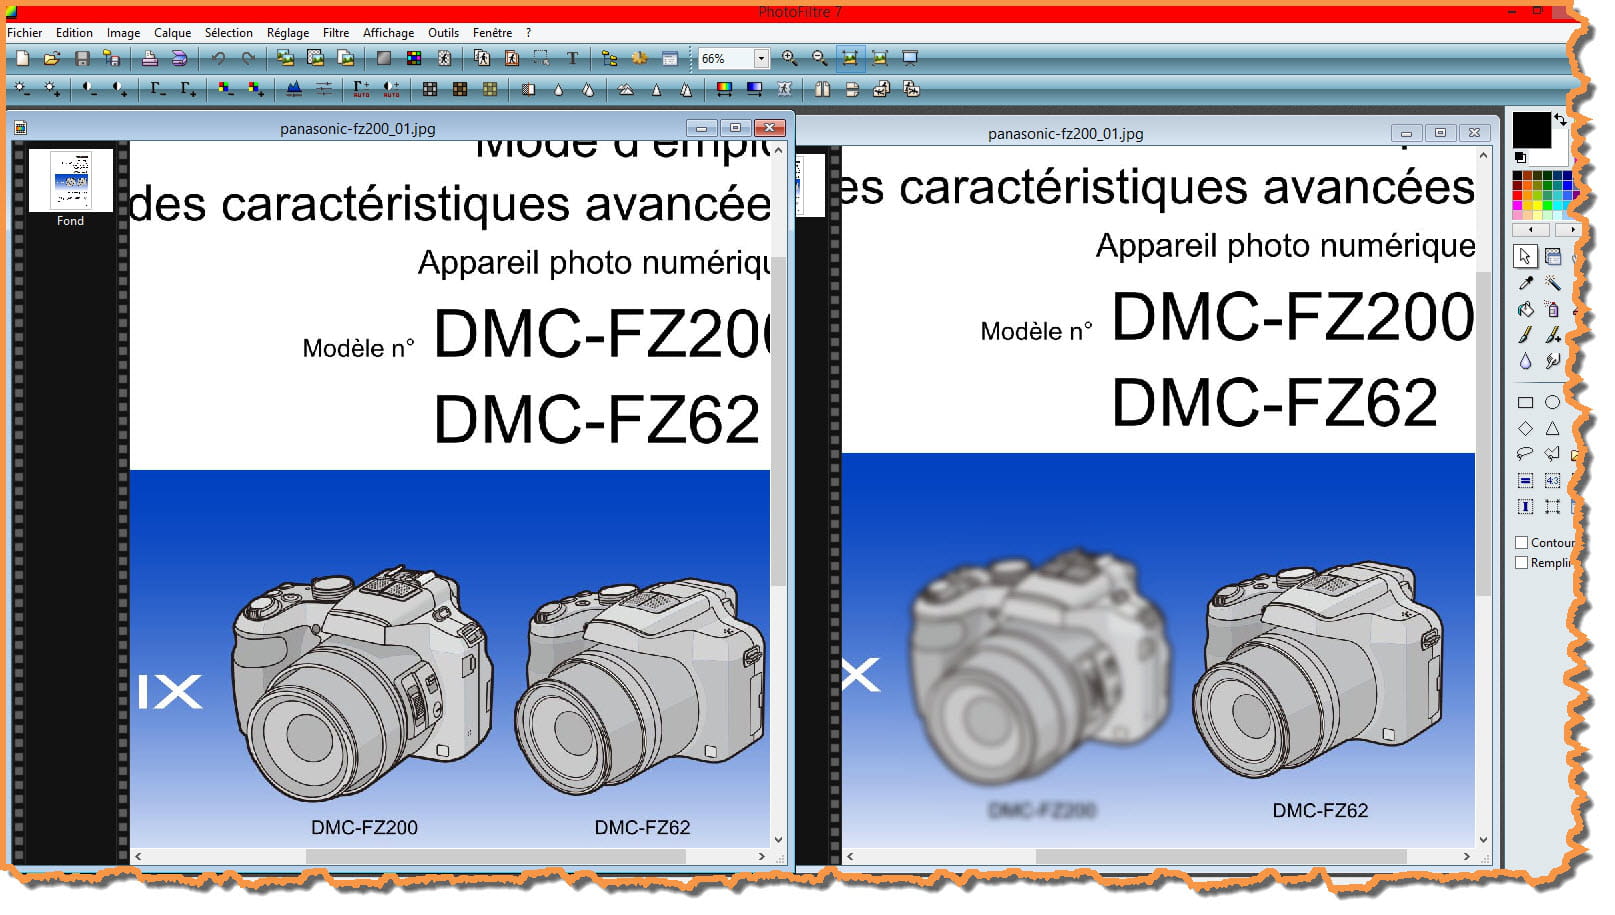Viewport: 1615px width, 915px height.
Task: Swap foreground and background colors
Action: pyautogui.click(x=1559, y=119)
